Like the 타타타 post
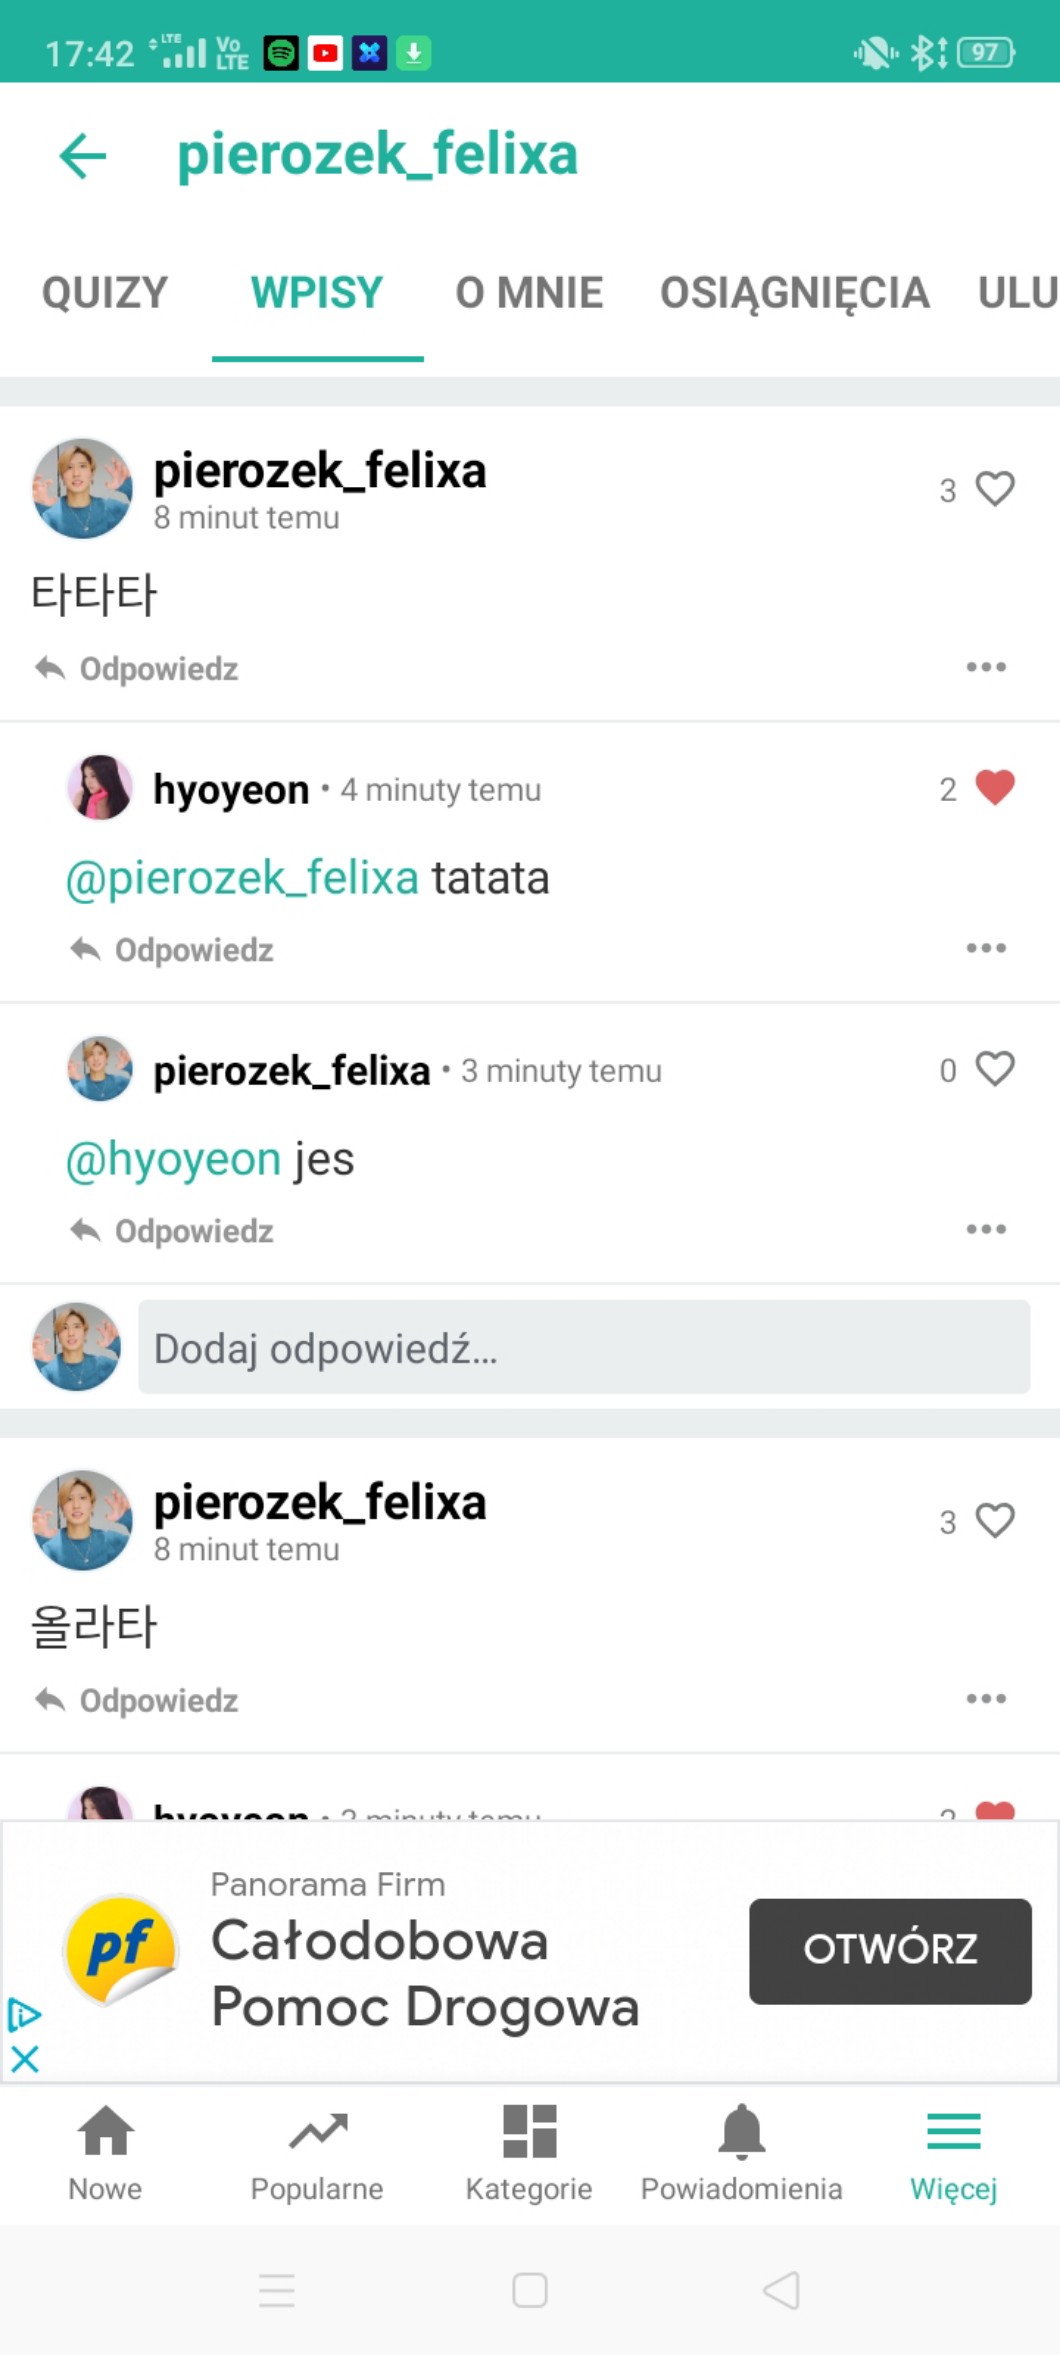 (x=995, y=489)
